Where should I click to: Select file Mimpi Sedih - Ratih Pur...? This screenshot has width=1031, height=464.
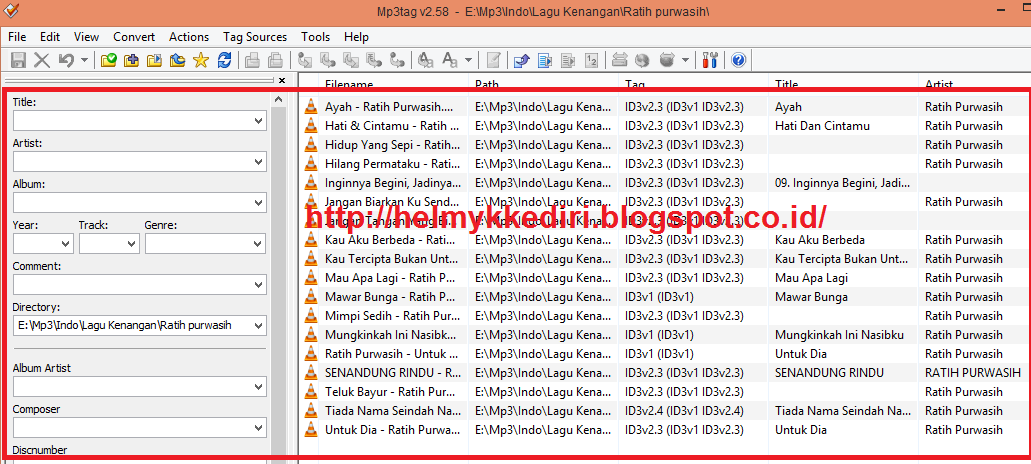(392, 316)
